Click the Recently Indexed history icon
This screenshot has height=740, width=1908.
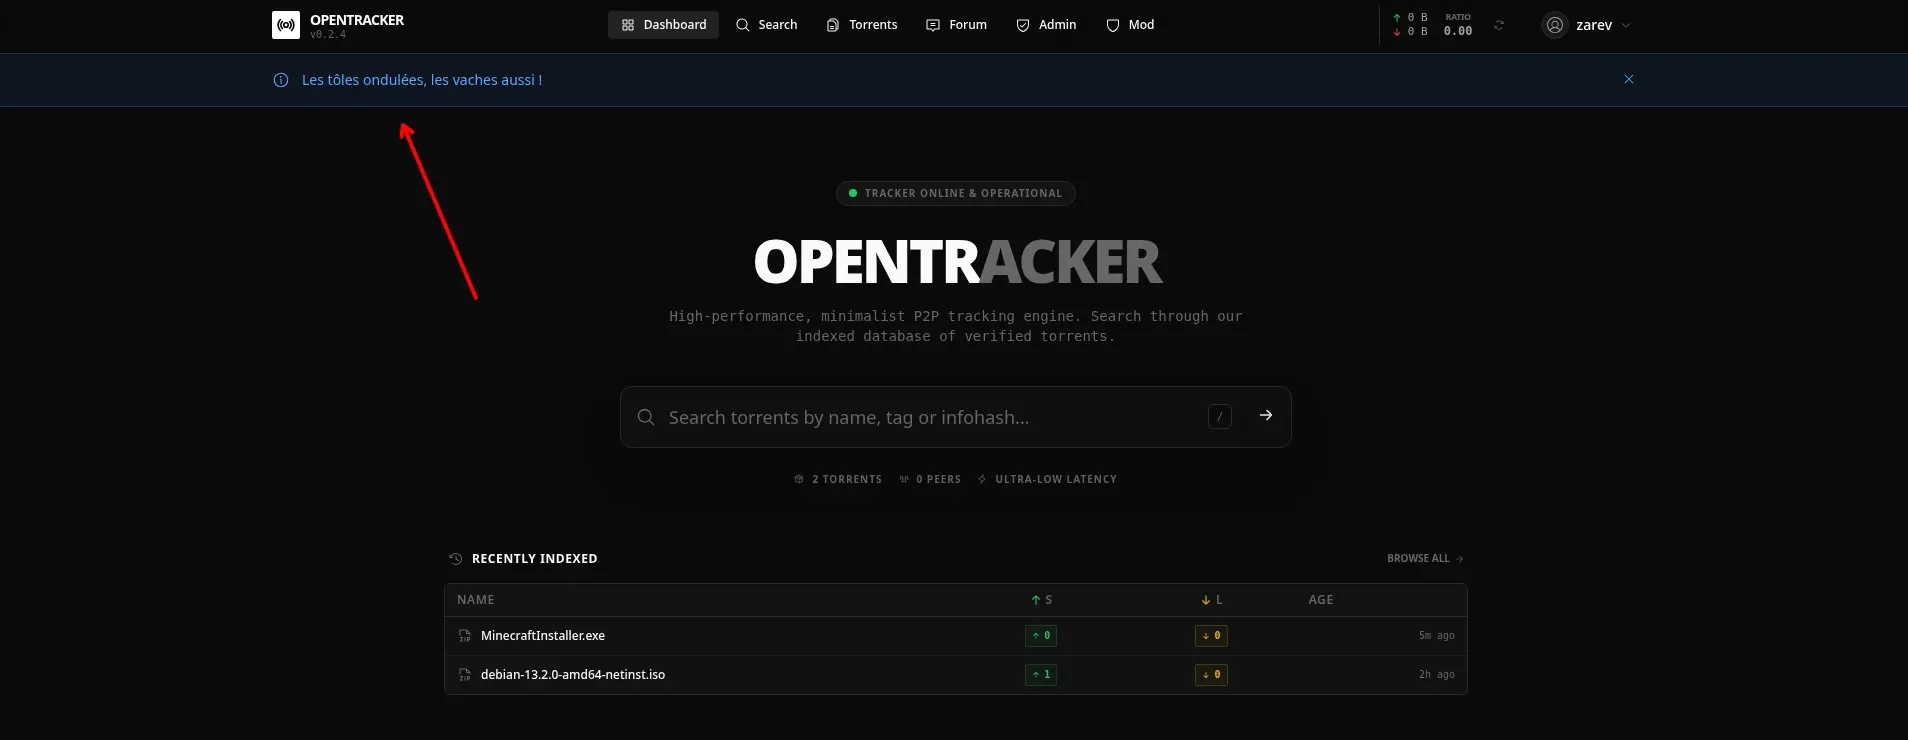coord(456,559)
